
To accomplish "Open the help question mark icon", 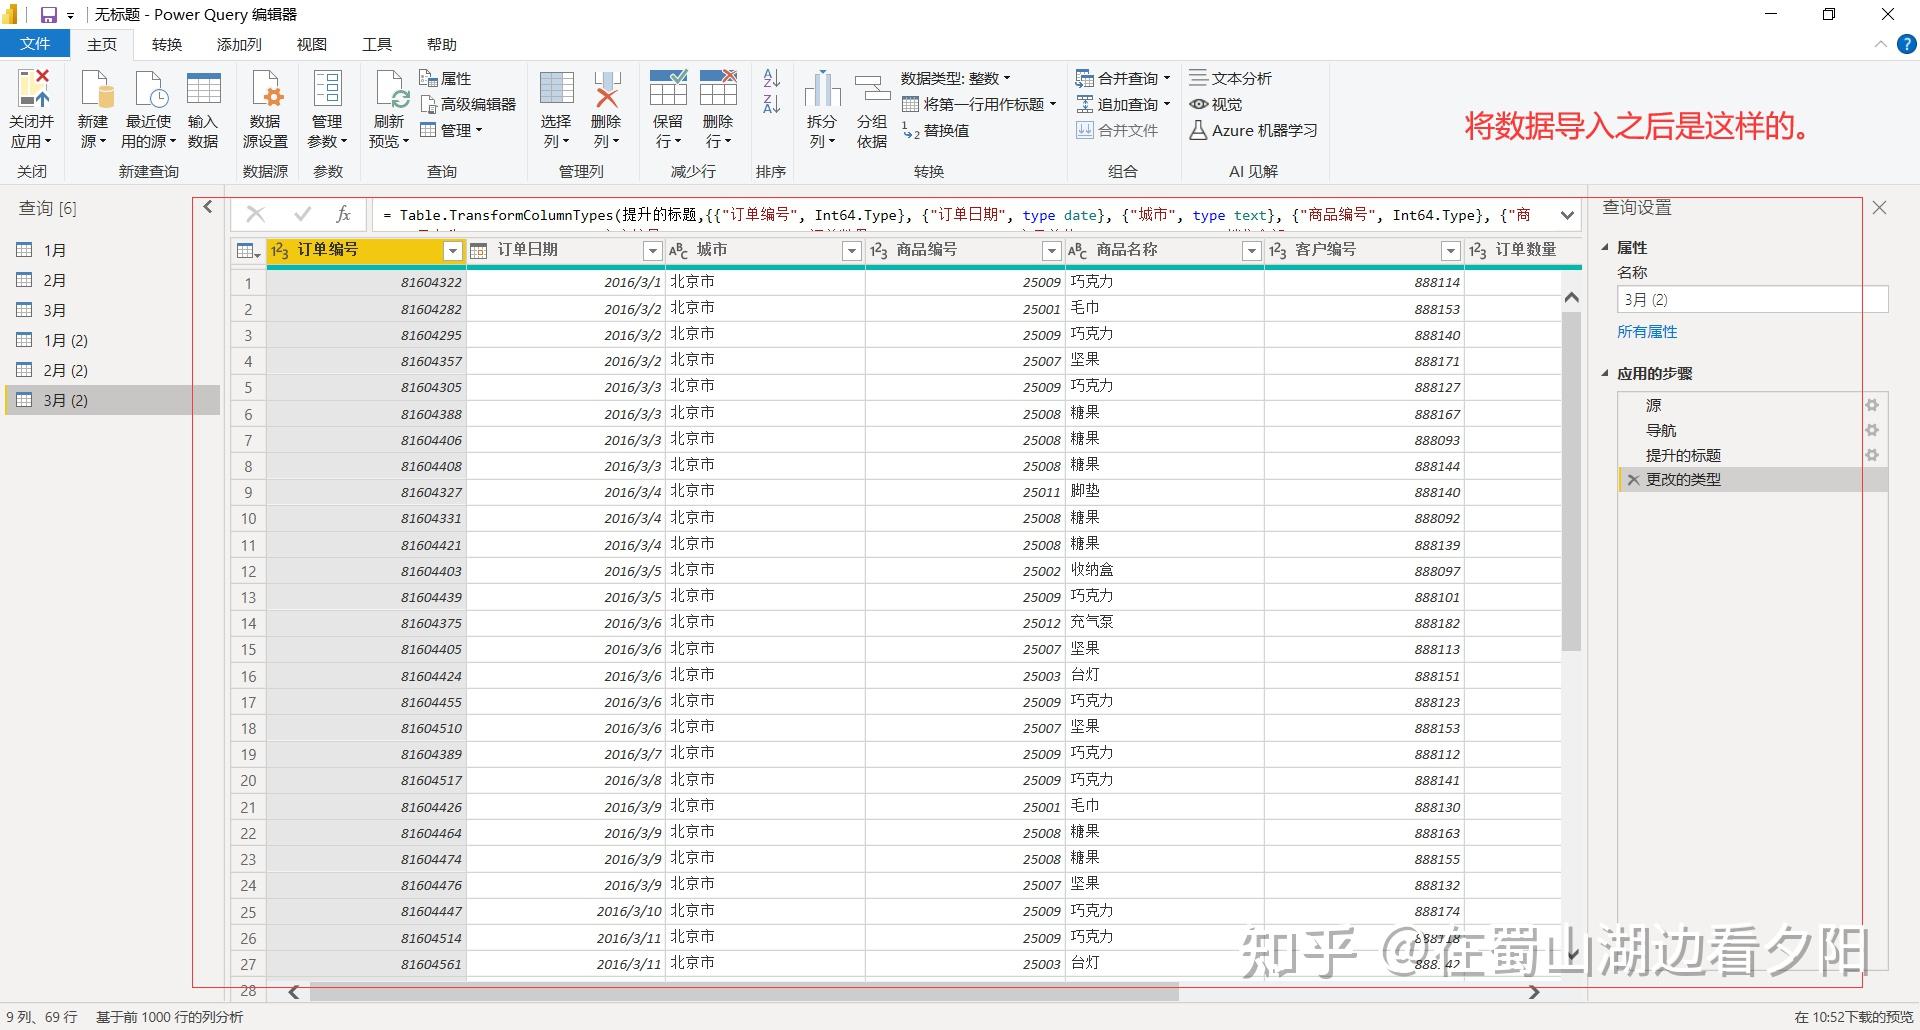I will click(x=1907, y=44).
